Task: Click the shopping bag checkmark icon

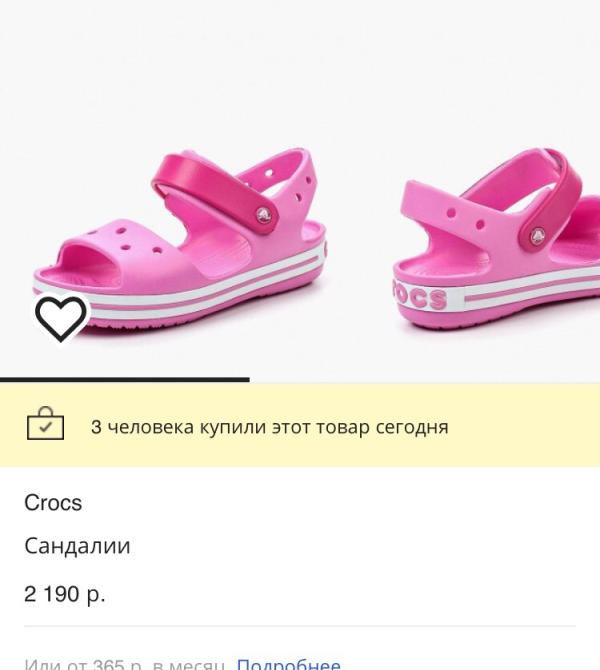Action: tap(45, 426)
